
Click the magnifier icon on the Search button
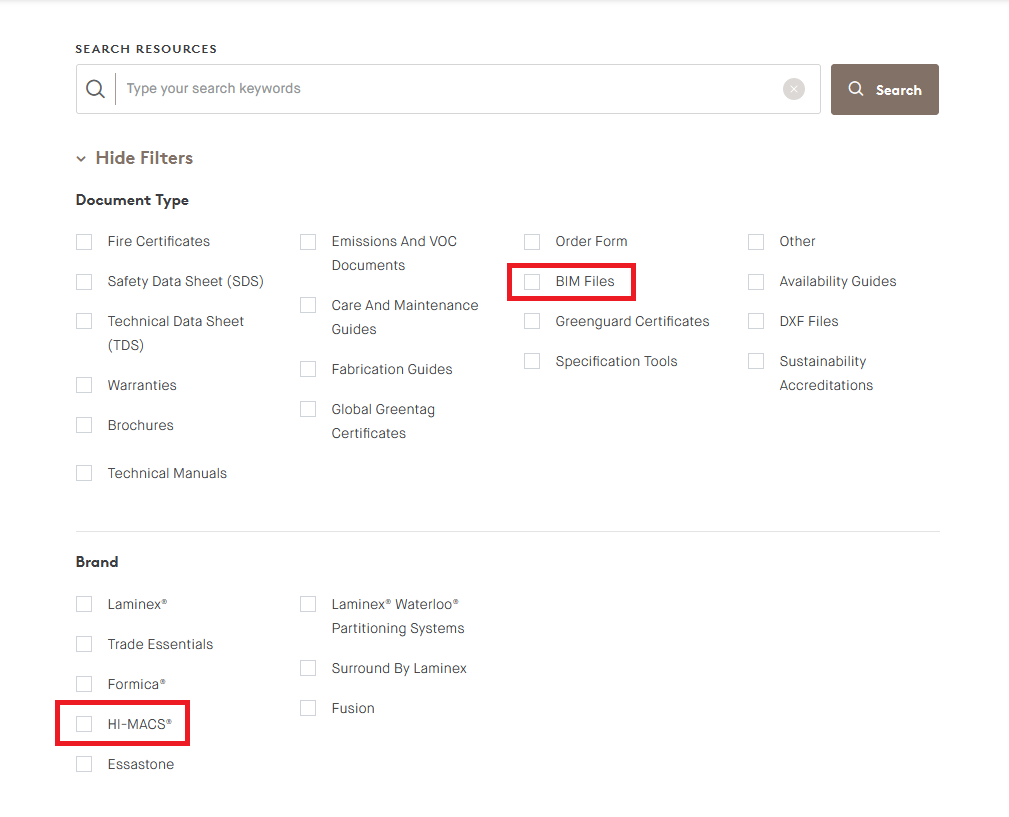pyautogui.click(x=855, y=88)
